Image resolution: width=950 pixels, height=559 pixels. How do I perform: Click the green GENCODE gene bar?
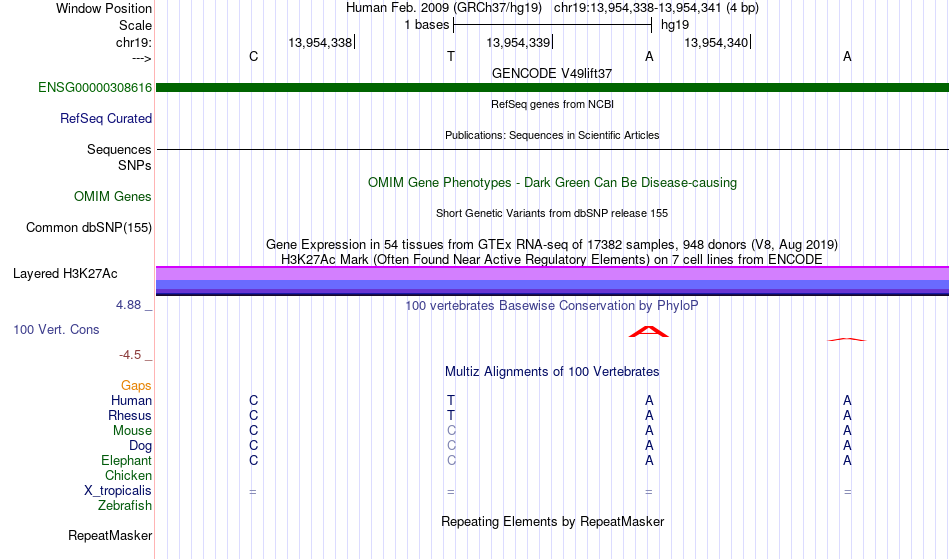552,88
